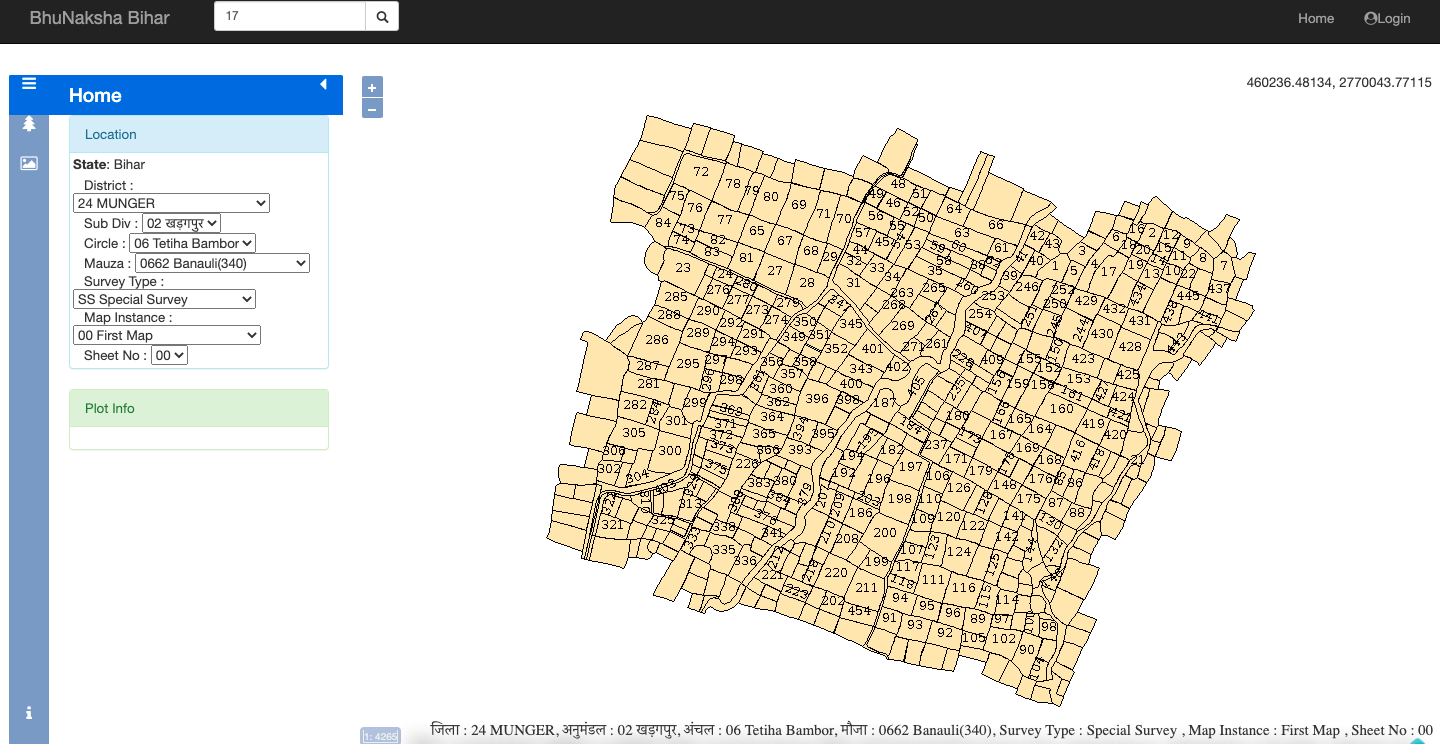Image resolution: width=1440 pixels, height=744 pixels.
Task: Select plot 419 on the map
Action: 1092,424
